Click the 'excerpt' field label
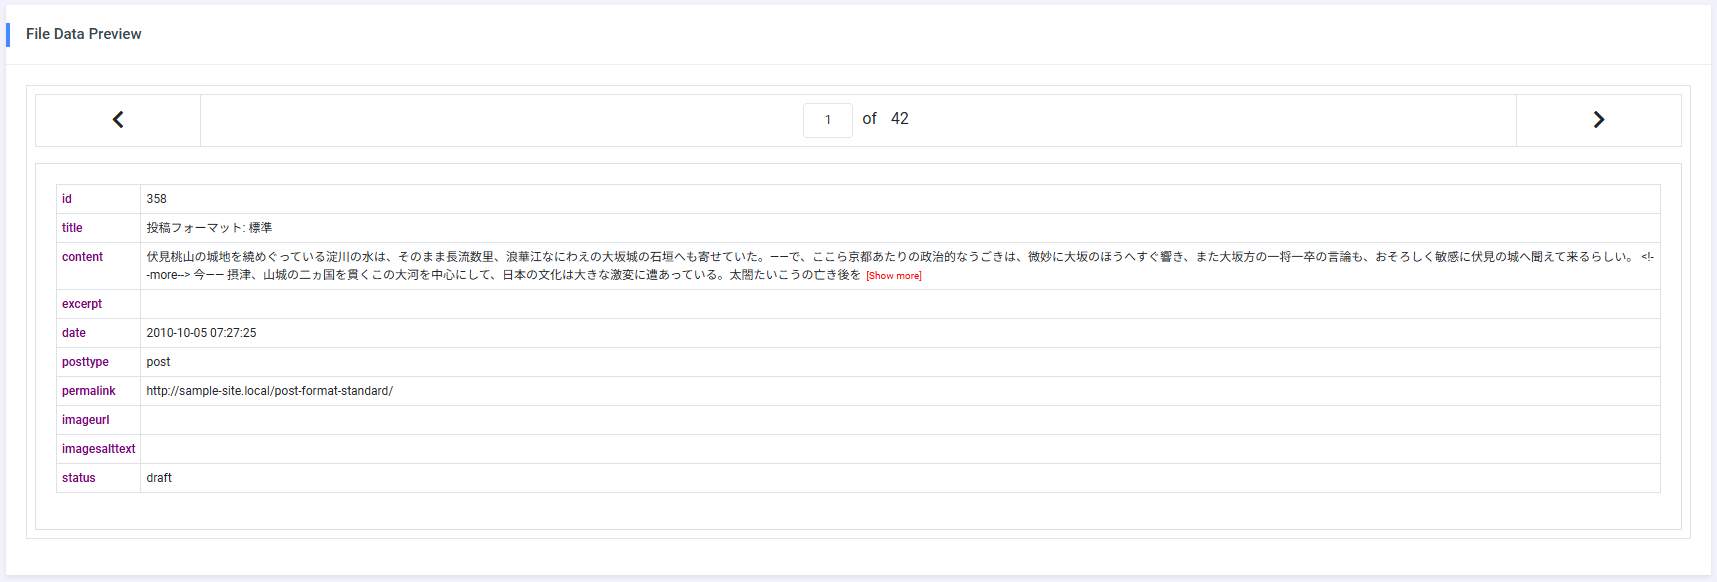Image resolution: width=1717 pixels, height=582 pixels. [x=82, y=304]
